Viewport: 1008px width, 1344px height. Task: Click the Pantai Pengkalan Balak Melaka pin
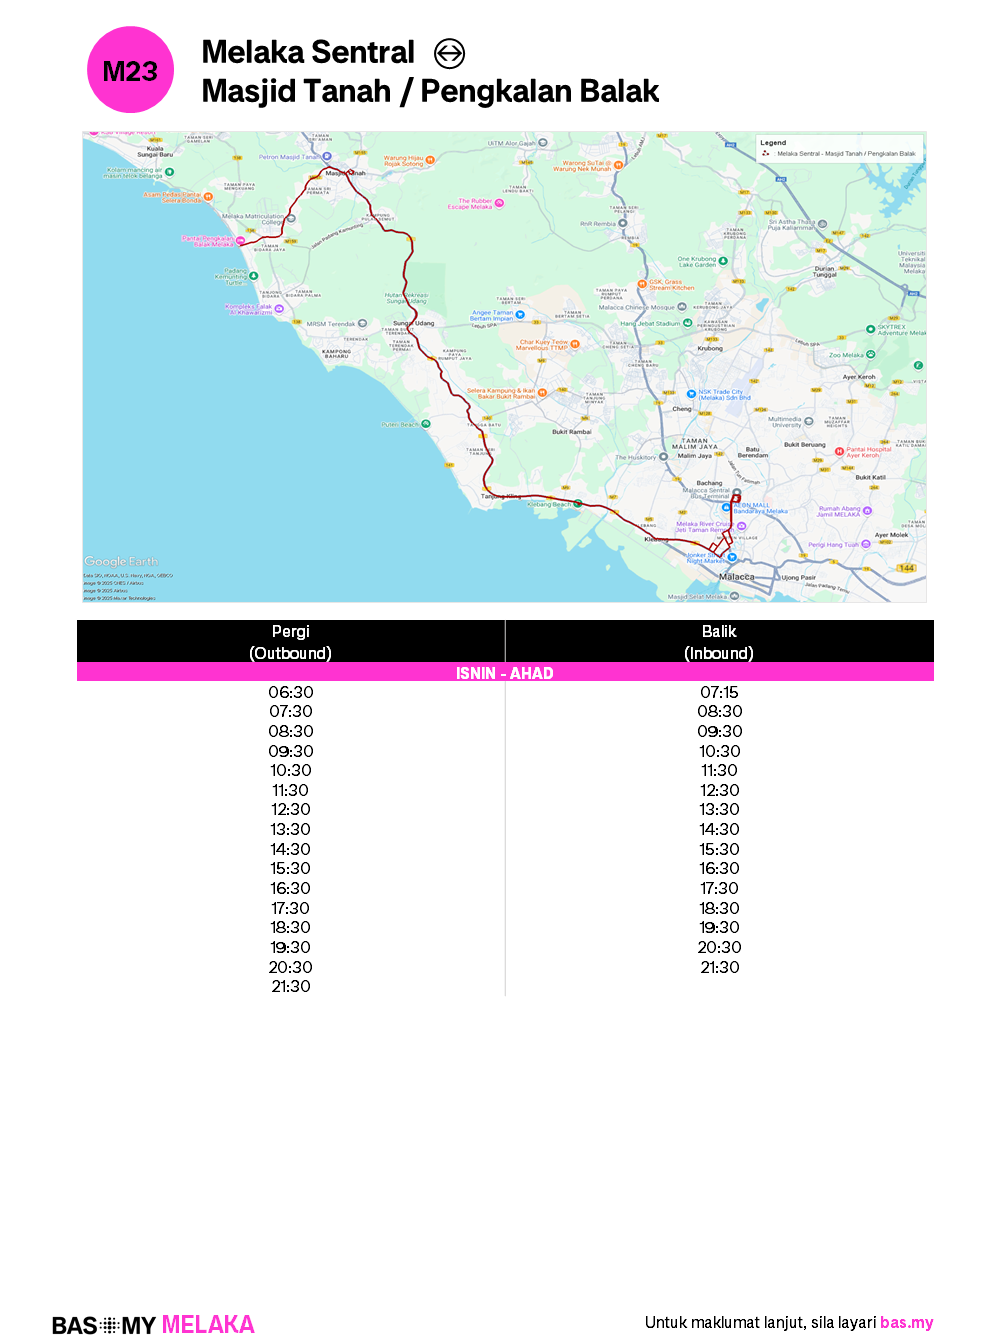point(240,241)
